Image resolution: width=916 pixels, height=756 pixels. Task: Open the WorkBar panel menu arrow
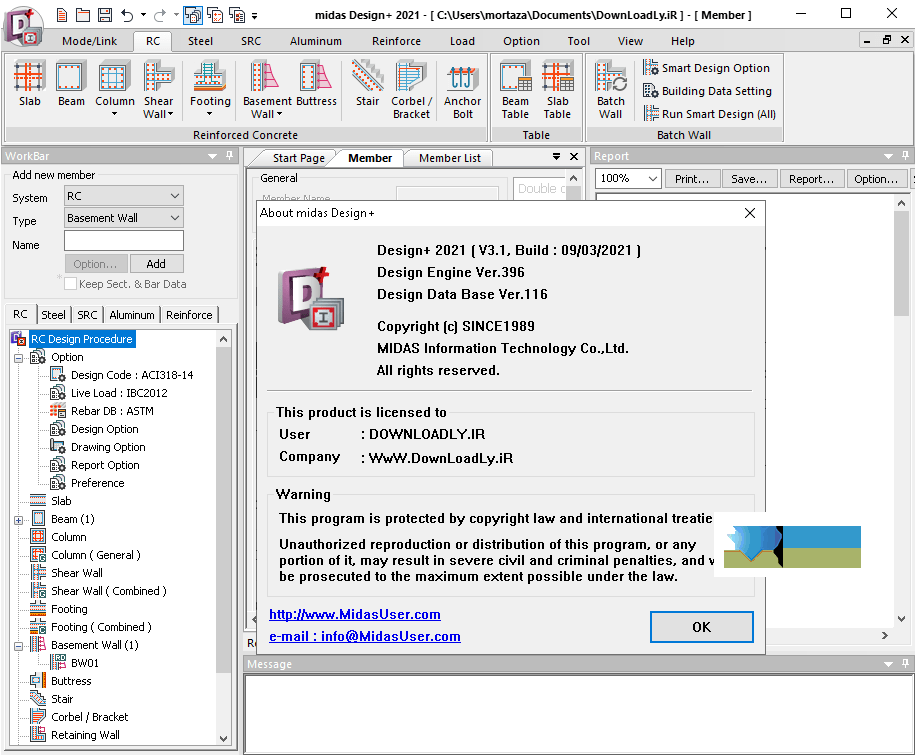(x=213, y=156)
